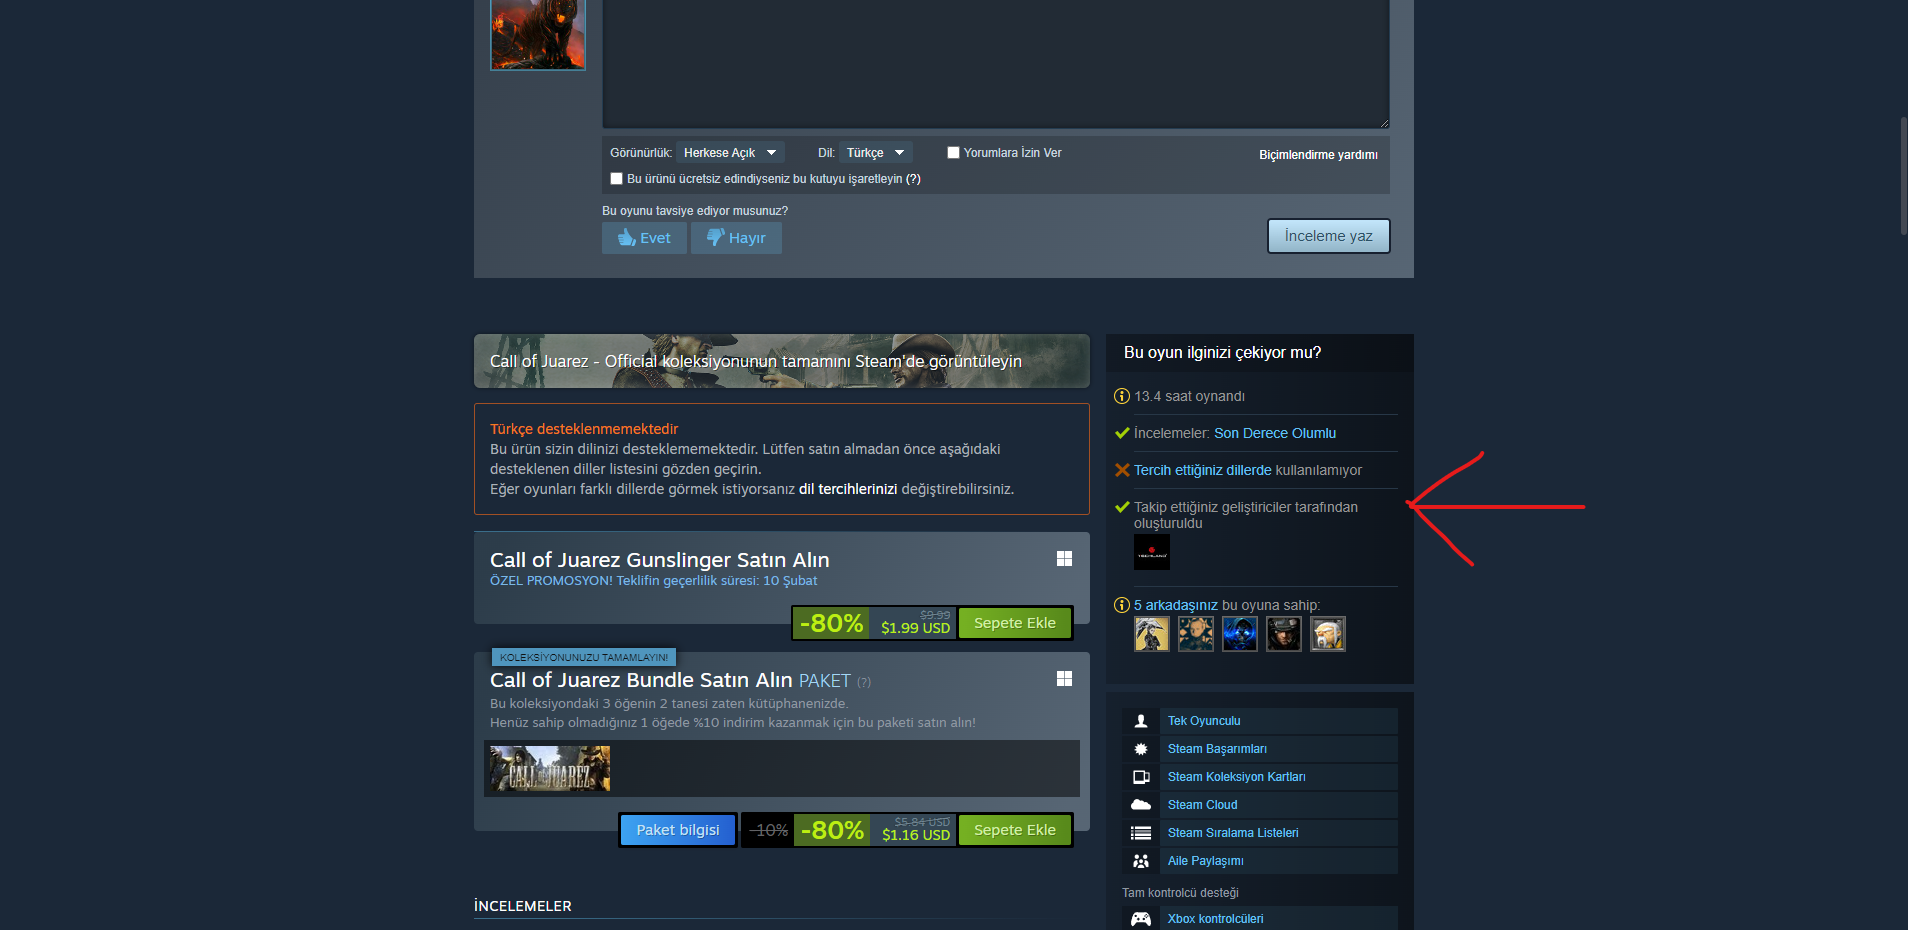The width and height of the screenshot is (1908, 930).
Task: Click the Xbox kontrolcüleri gamepad icon
Action: [x=1141, y=919]
